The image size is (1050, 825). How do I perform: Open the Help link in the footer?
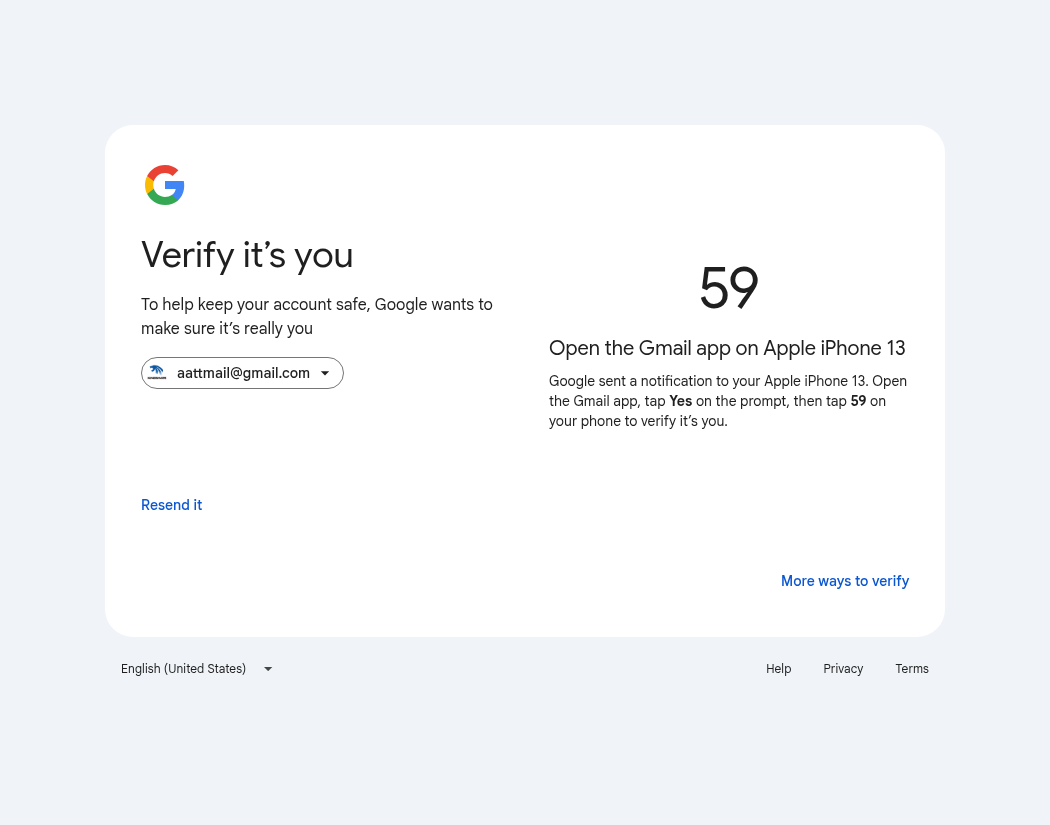click(778, 669)
